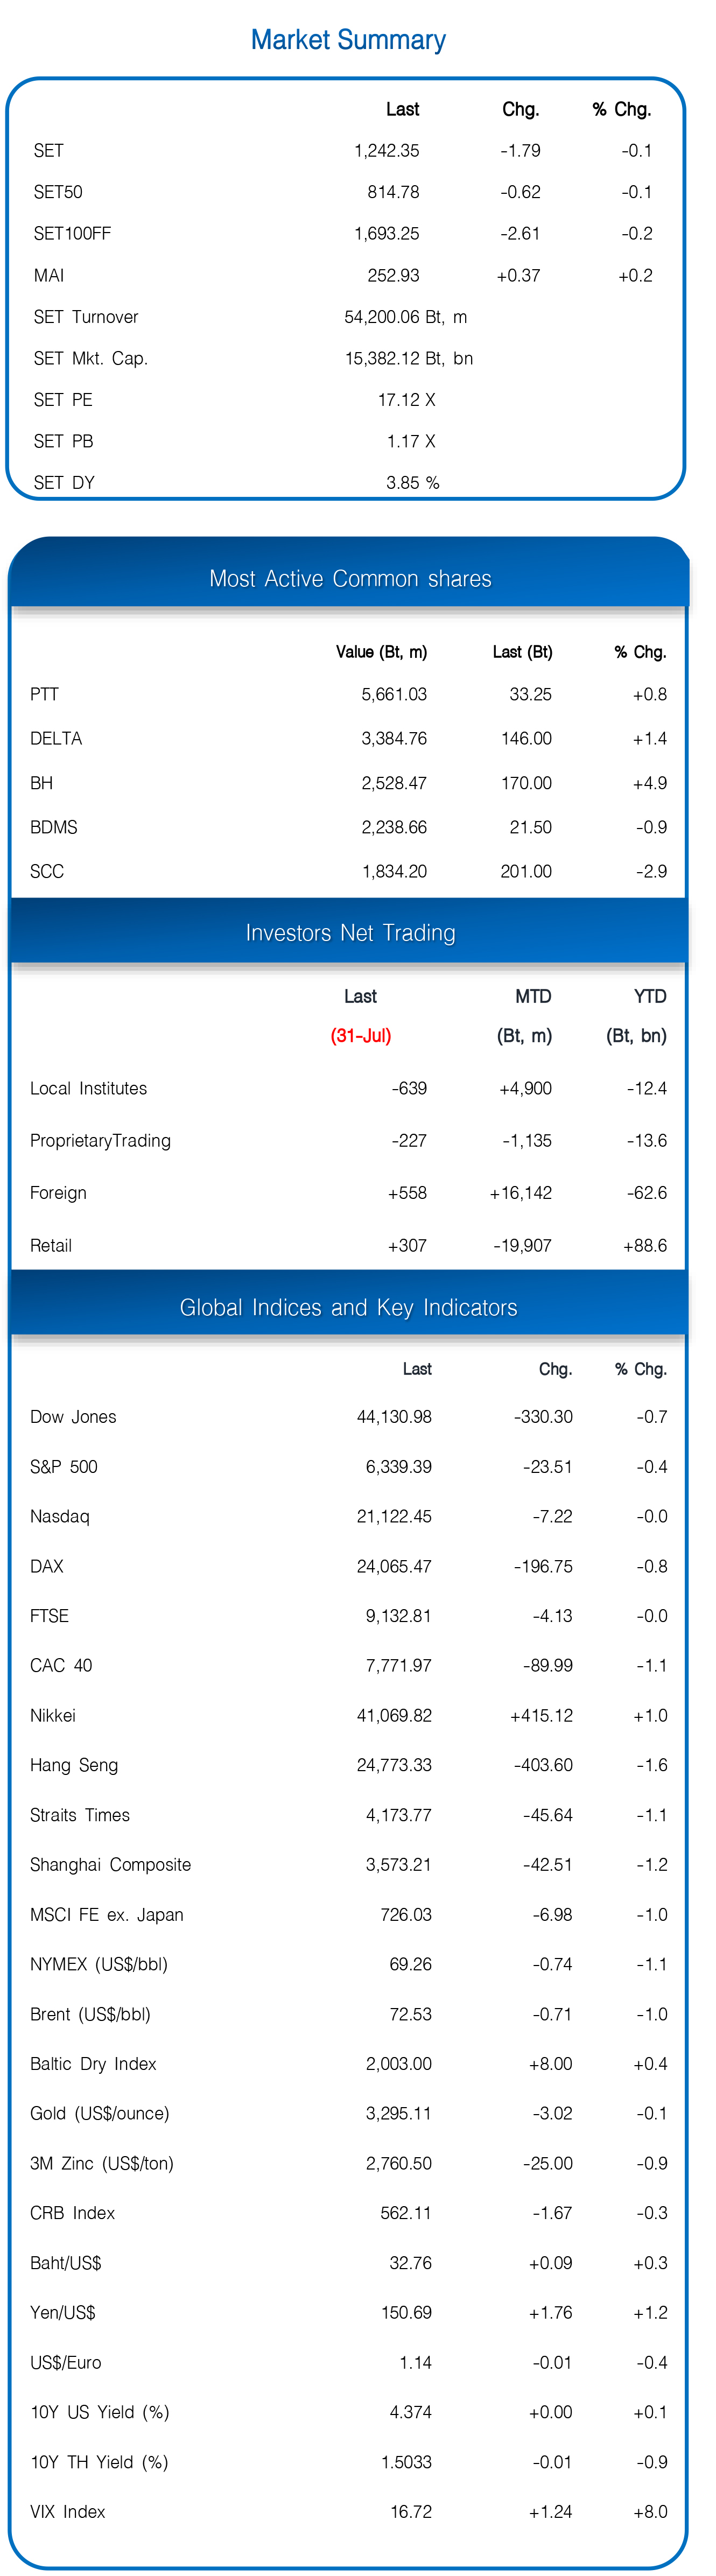The height and width of the screenshot is (2576, 716).
Task: Click the SET Turnover label
Action: pyautogui.click(x=86, y=317)
